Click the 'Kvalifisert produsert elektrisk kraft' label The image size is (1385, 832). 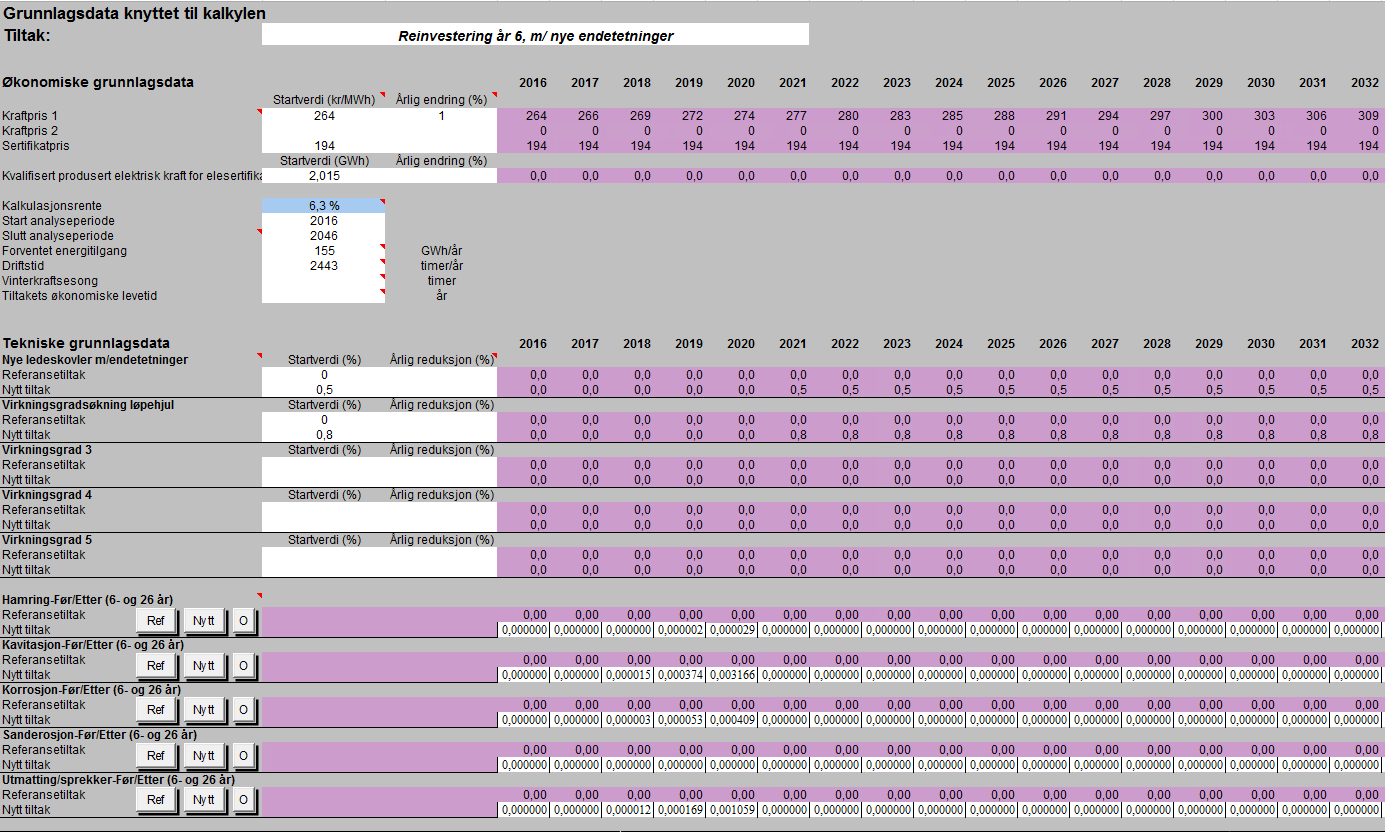pyautogui.click(x=131, y=176)
